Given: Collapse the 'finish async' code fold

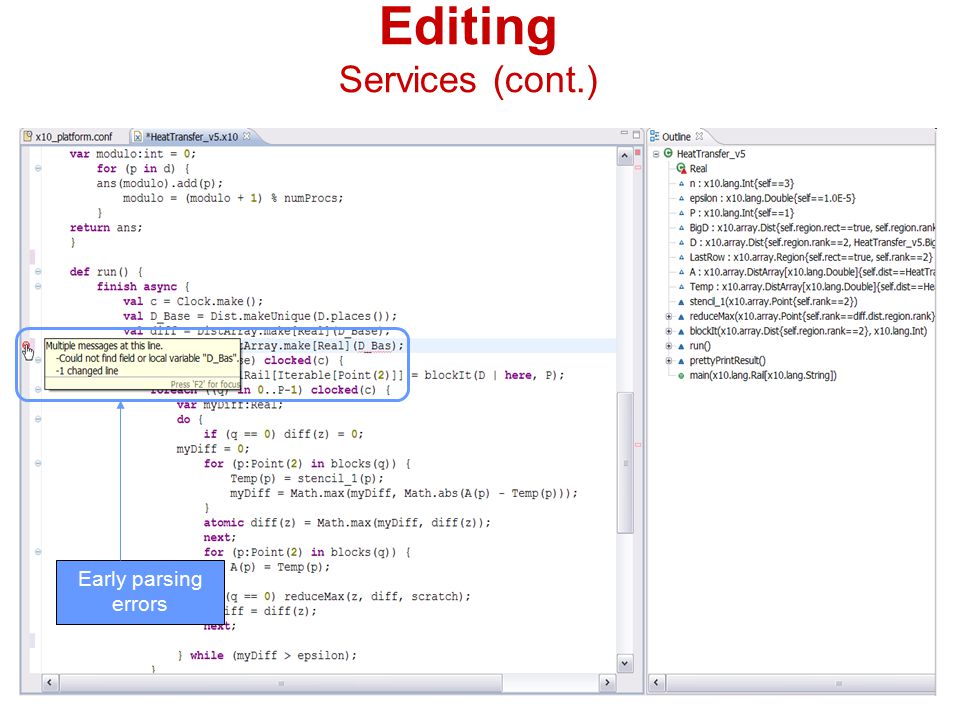Looking at the screenshot, I should (38, 286).
